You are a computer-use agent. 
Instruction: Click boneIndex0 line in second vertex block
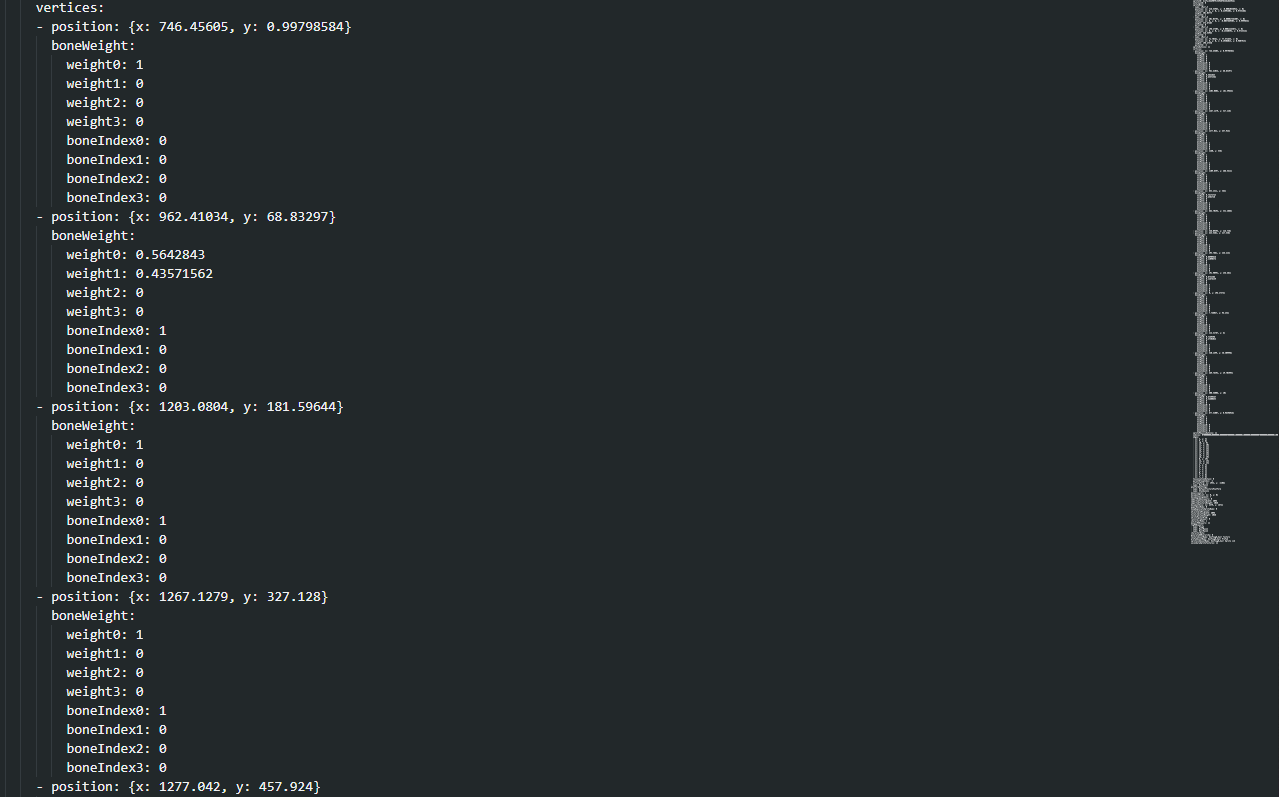[x=116, y=330]
